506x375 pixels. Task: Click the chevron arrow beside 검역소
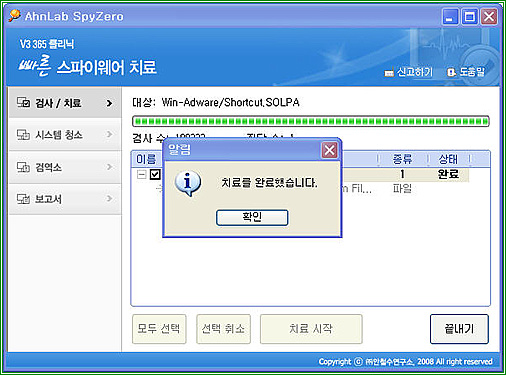109,166
